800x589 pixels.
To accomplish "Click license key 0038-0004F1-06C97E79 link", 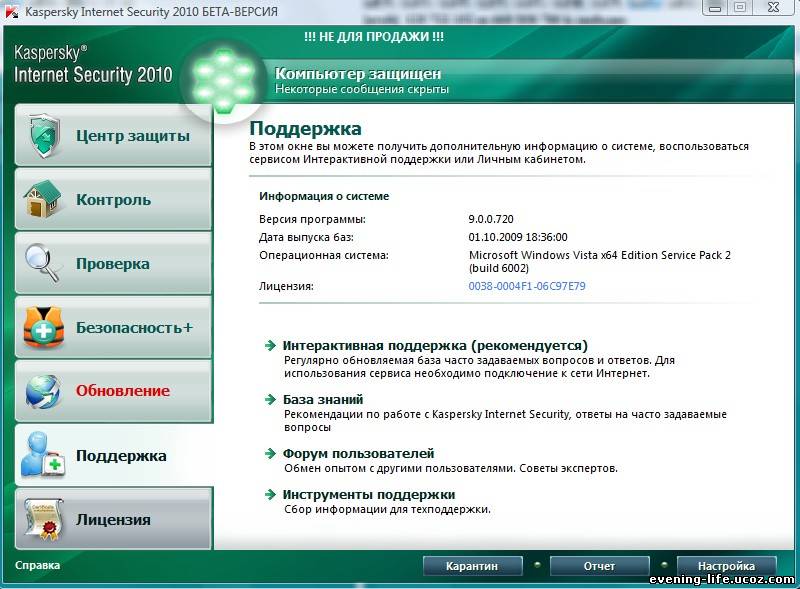I will (x=527, y=286).
